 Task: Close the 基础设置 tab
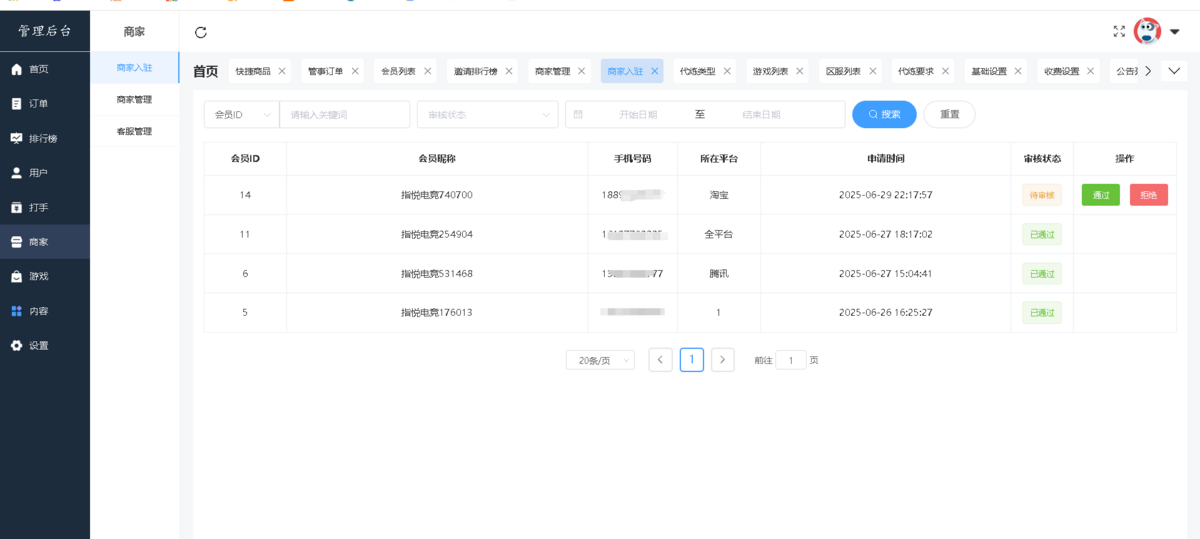pyautogui.click(x=1019, y=71)
